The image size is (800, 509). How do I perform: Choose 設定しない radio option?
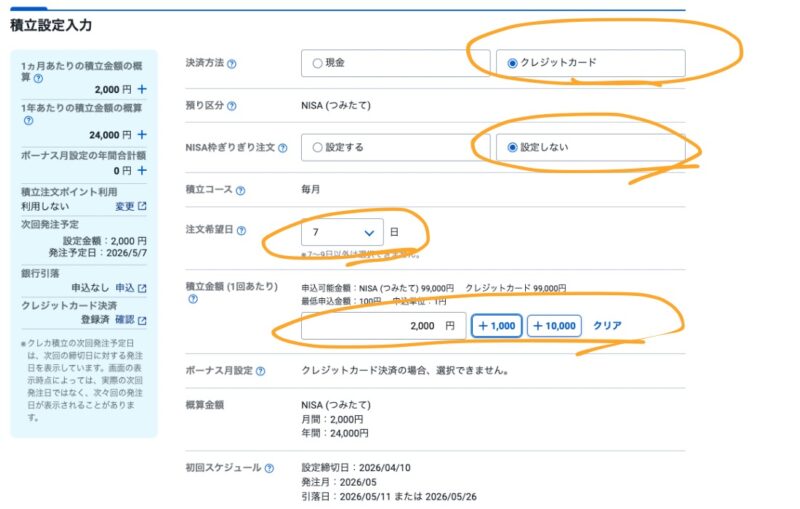point(513,147)
